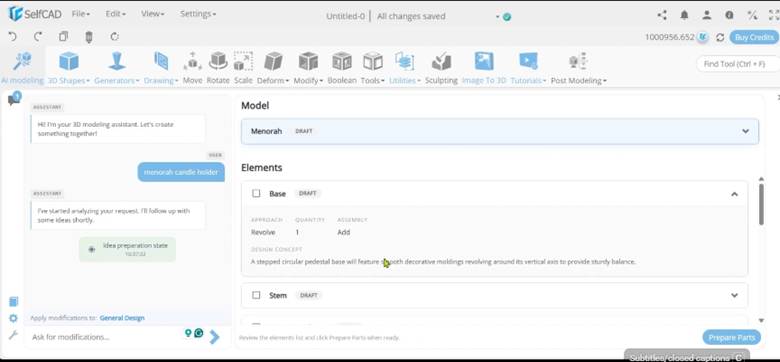Open the Tutorials dropdown
The width and height of the screenshot is (780, 362).
point(528,67)
